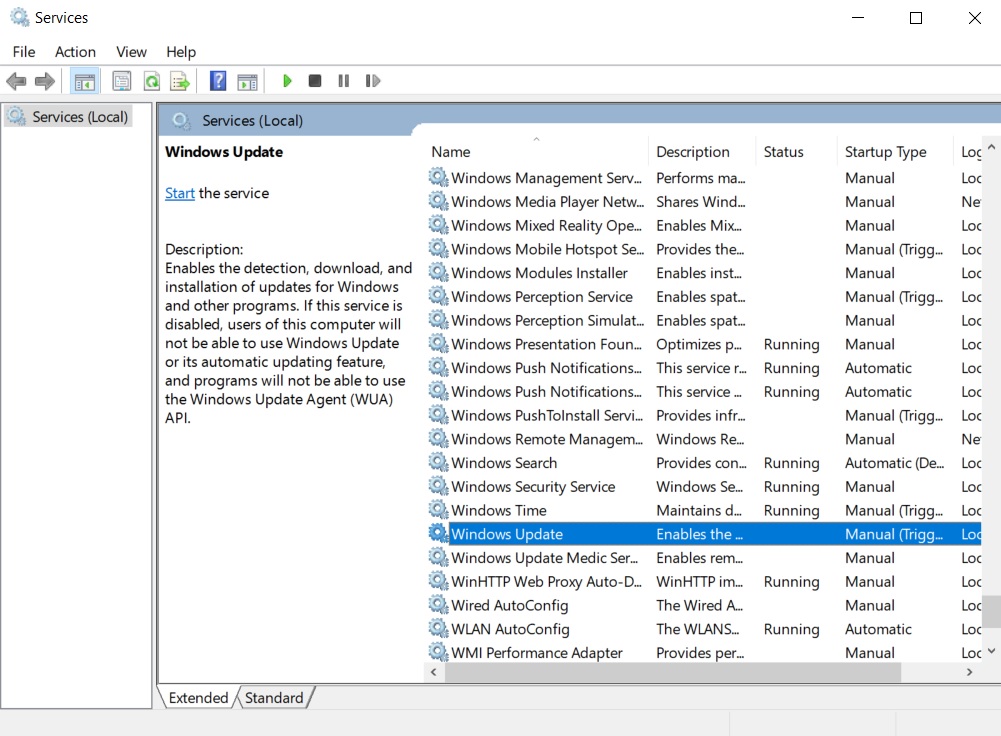The width and height of the screenshot is (1001, 736).
Task: Click the blue Help question-mark icon
Action: [x=218, y=81]
